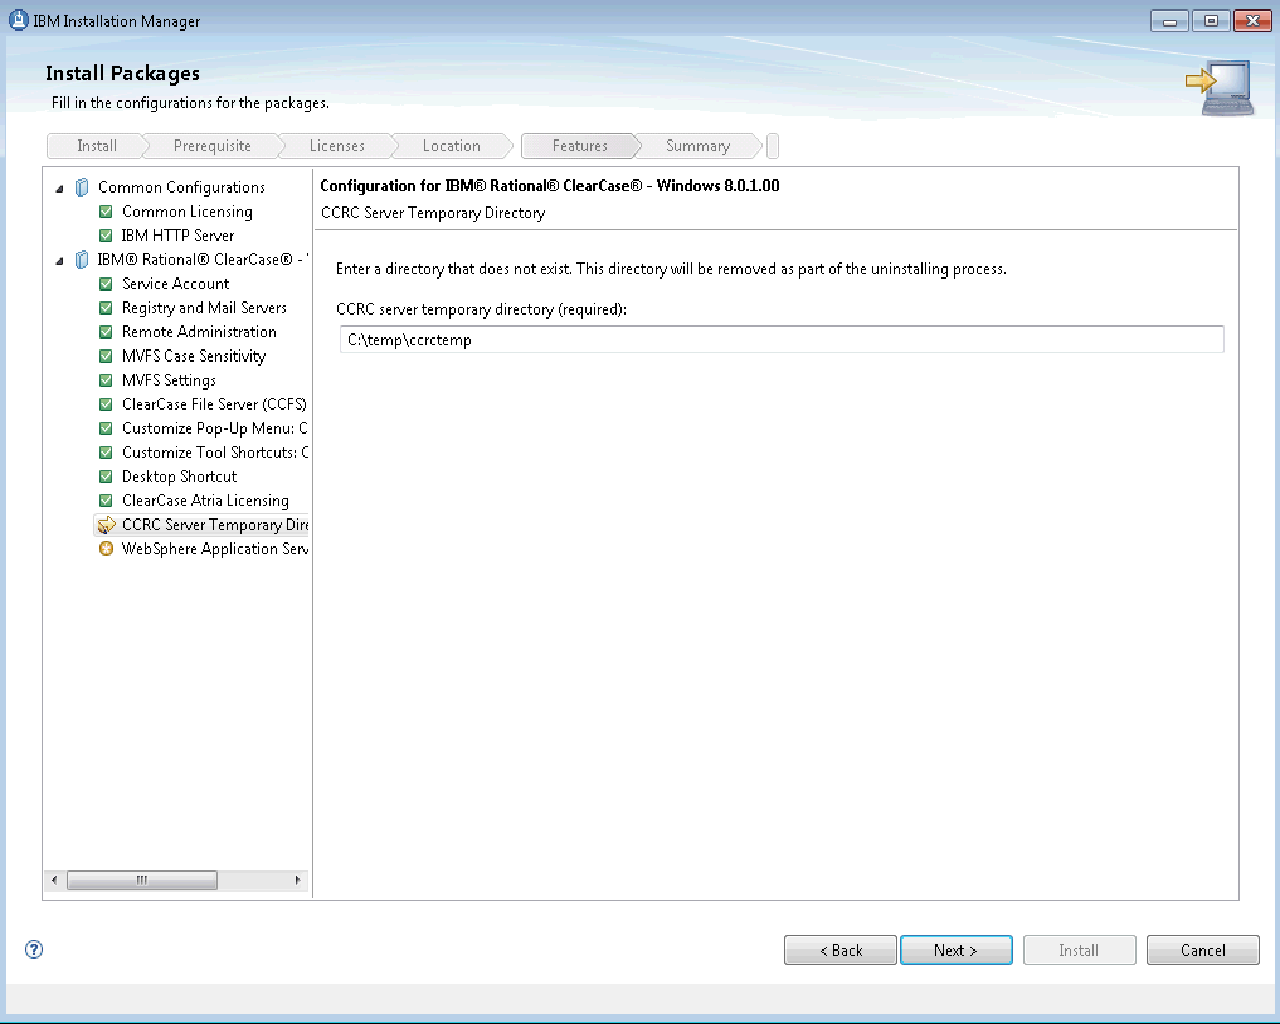Click Customize Tool Shortcuts check icon
The image size is (1280, 1024).
coord(106,452)
